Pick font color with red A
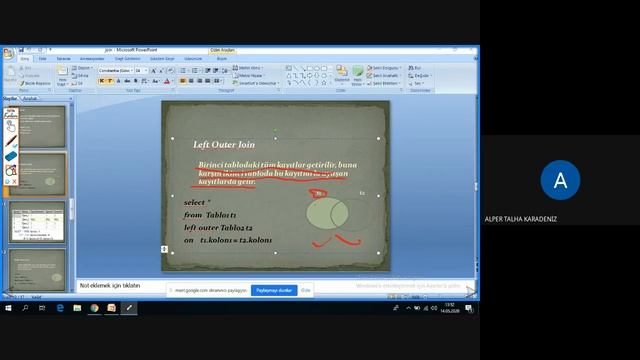 (167, 81)
